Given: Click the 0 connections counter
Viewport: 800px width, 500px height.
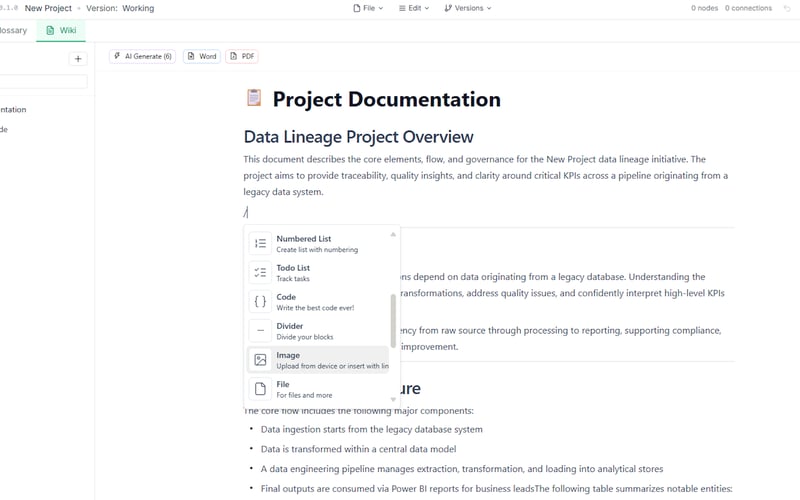Looking at the screenshot, I should pos(748,8).
